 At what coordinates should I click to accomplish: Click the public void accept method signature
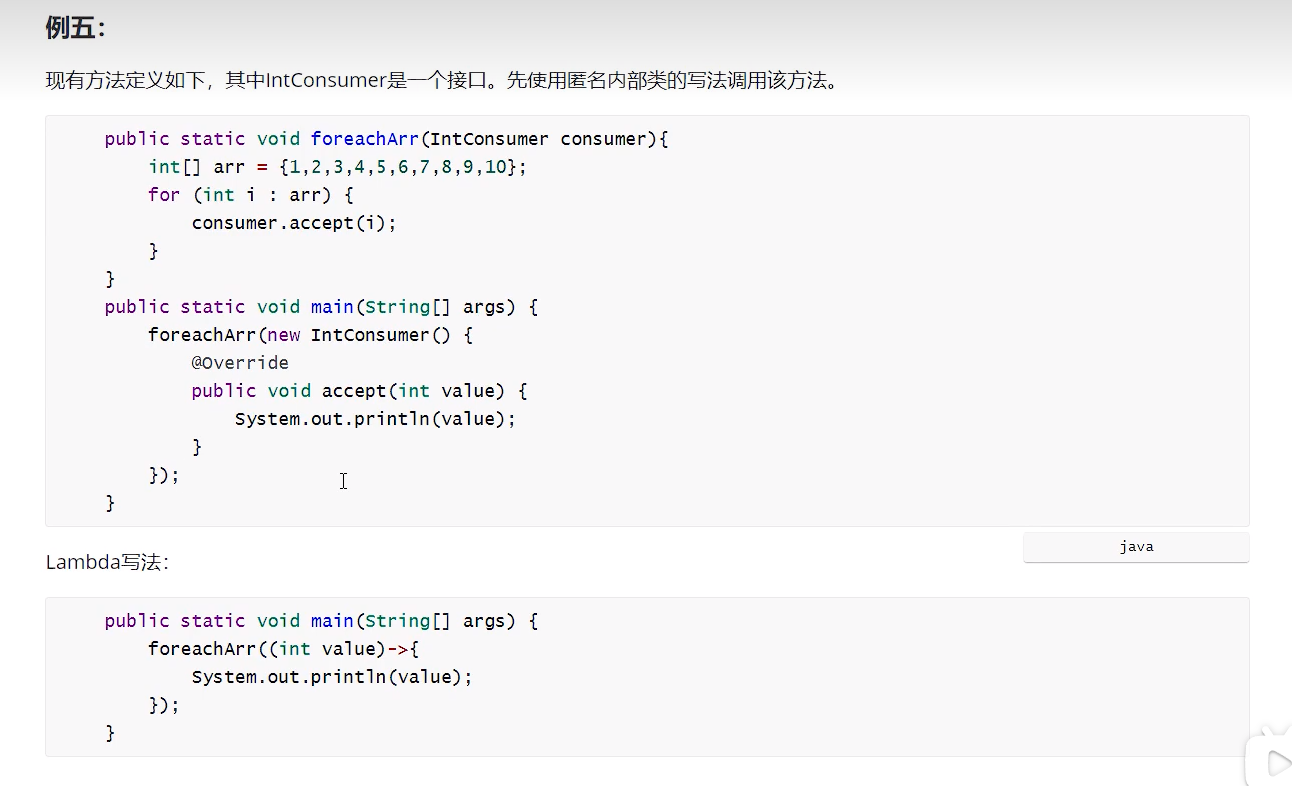358,391
